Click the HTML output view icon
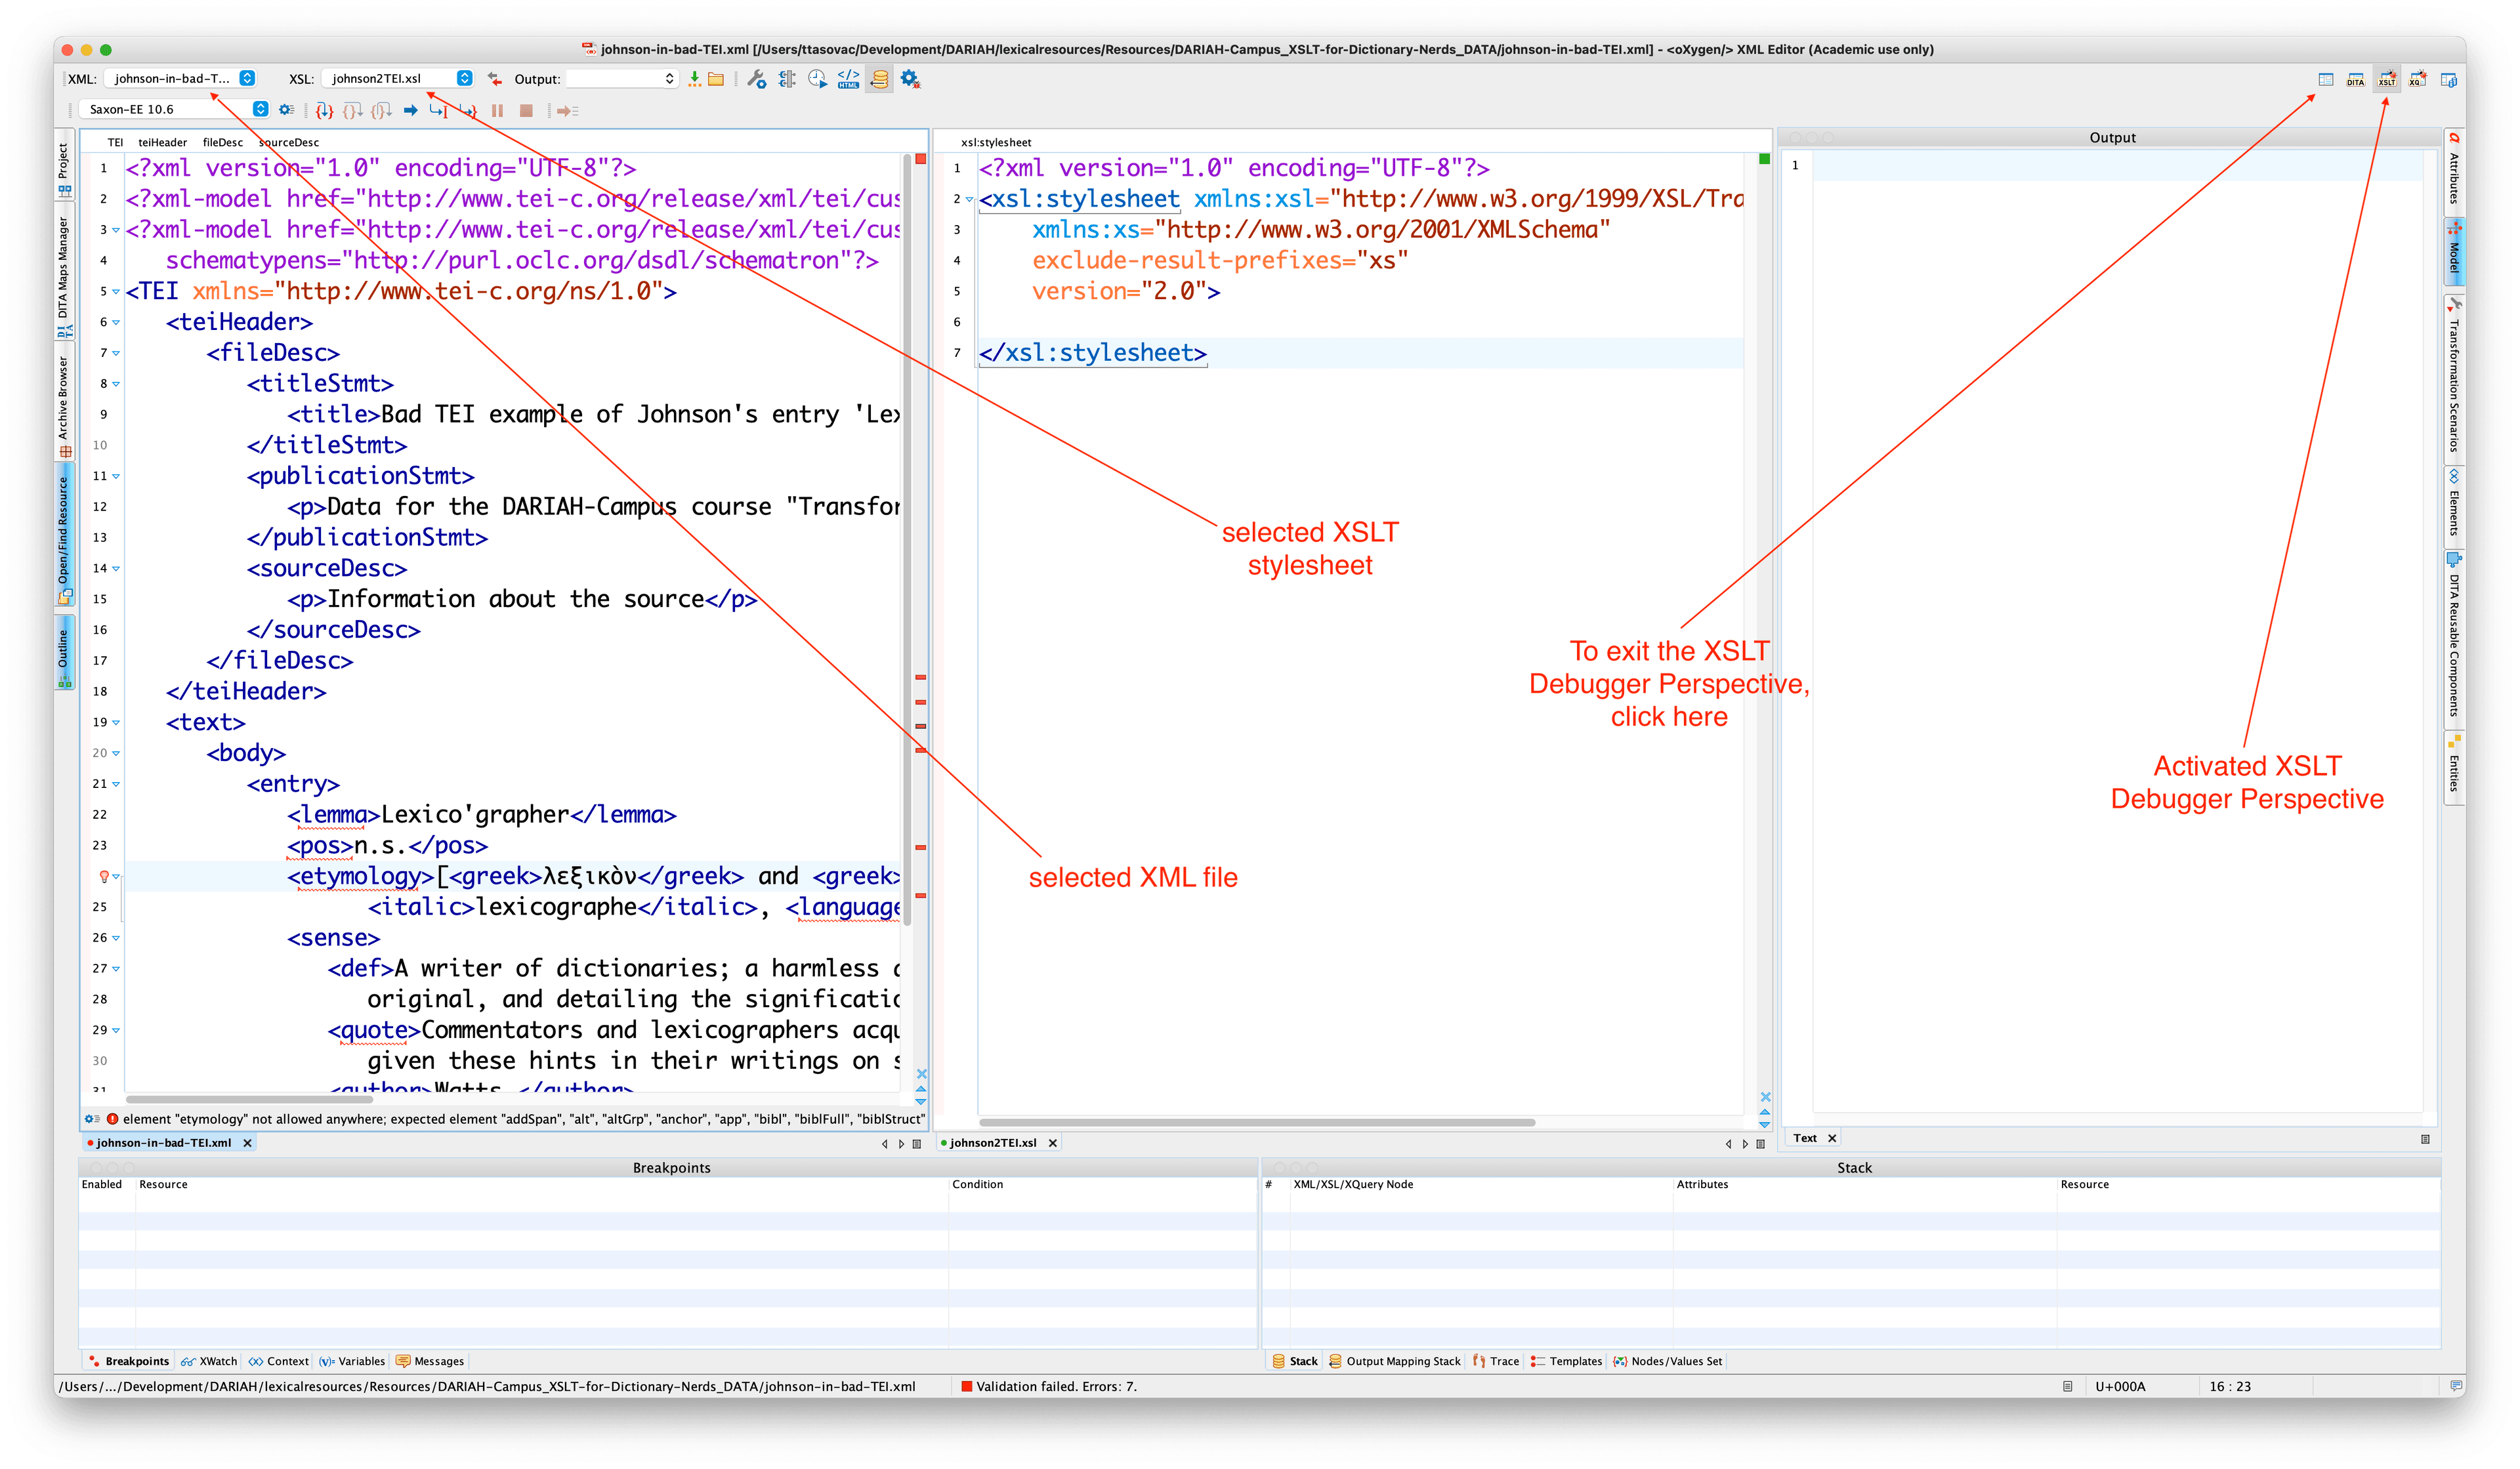 [848, 78]
